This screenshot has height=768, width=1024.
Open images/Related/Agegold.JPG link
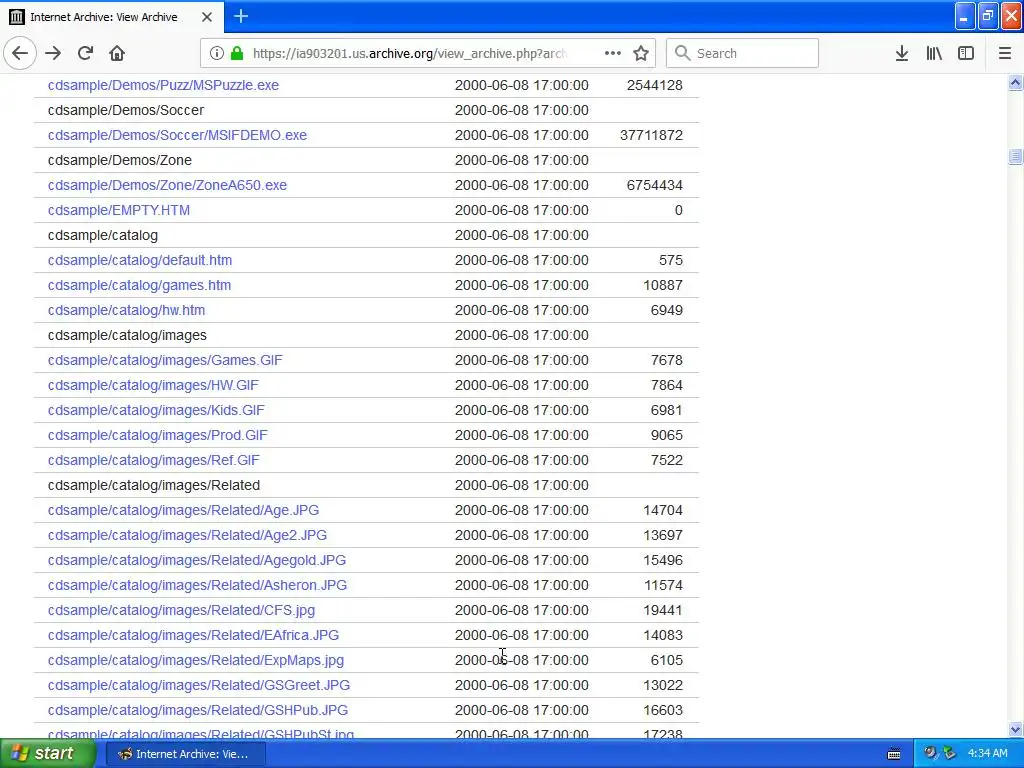(197, 560)
